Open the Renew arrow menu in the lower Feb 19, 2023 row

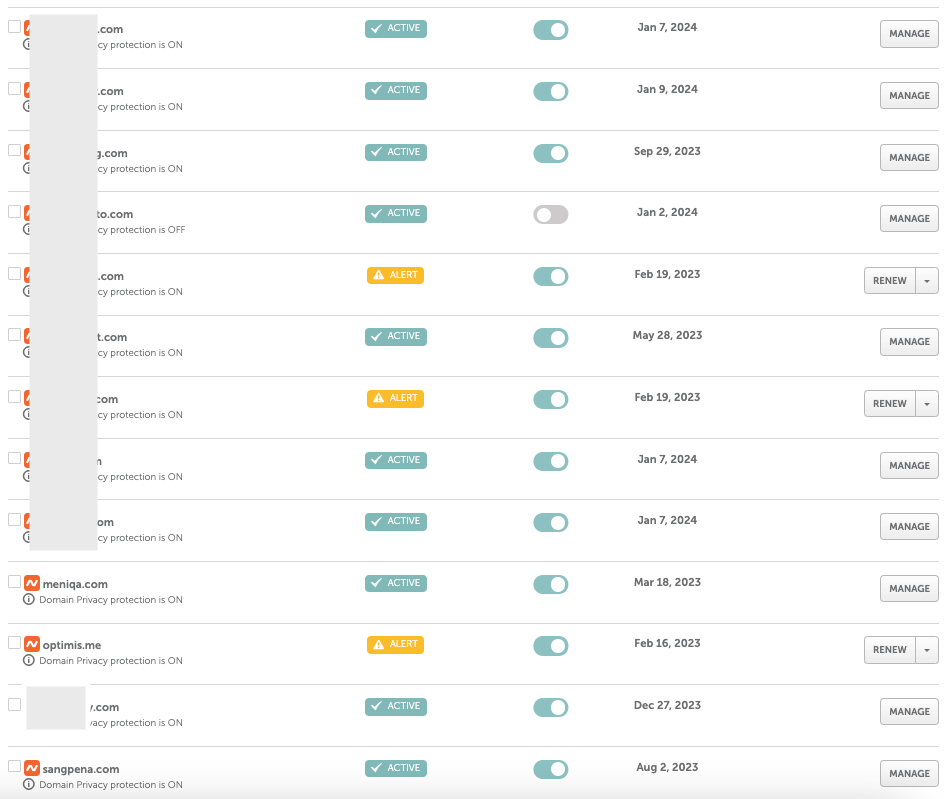927,404
